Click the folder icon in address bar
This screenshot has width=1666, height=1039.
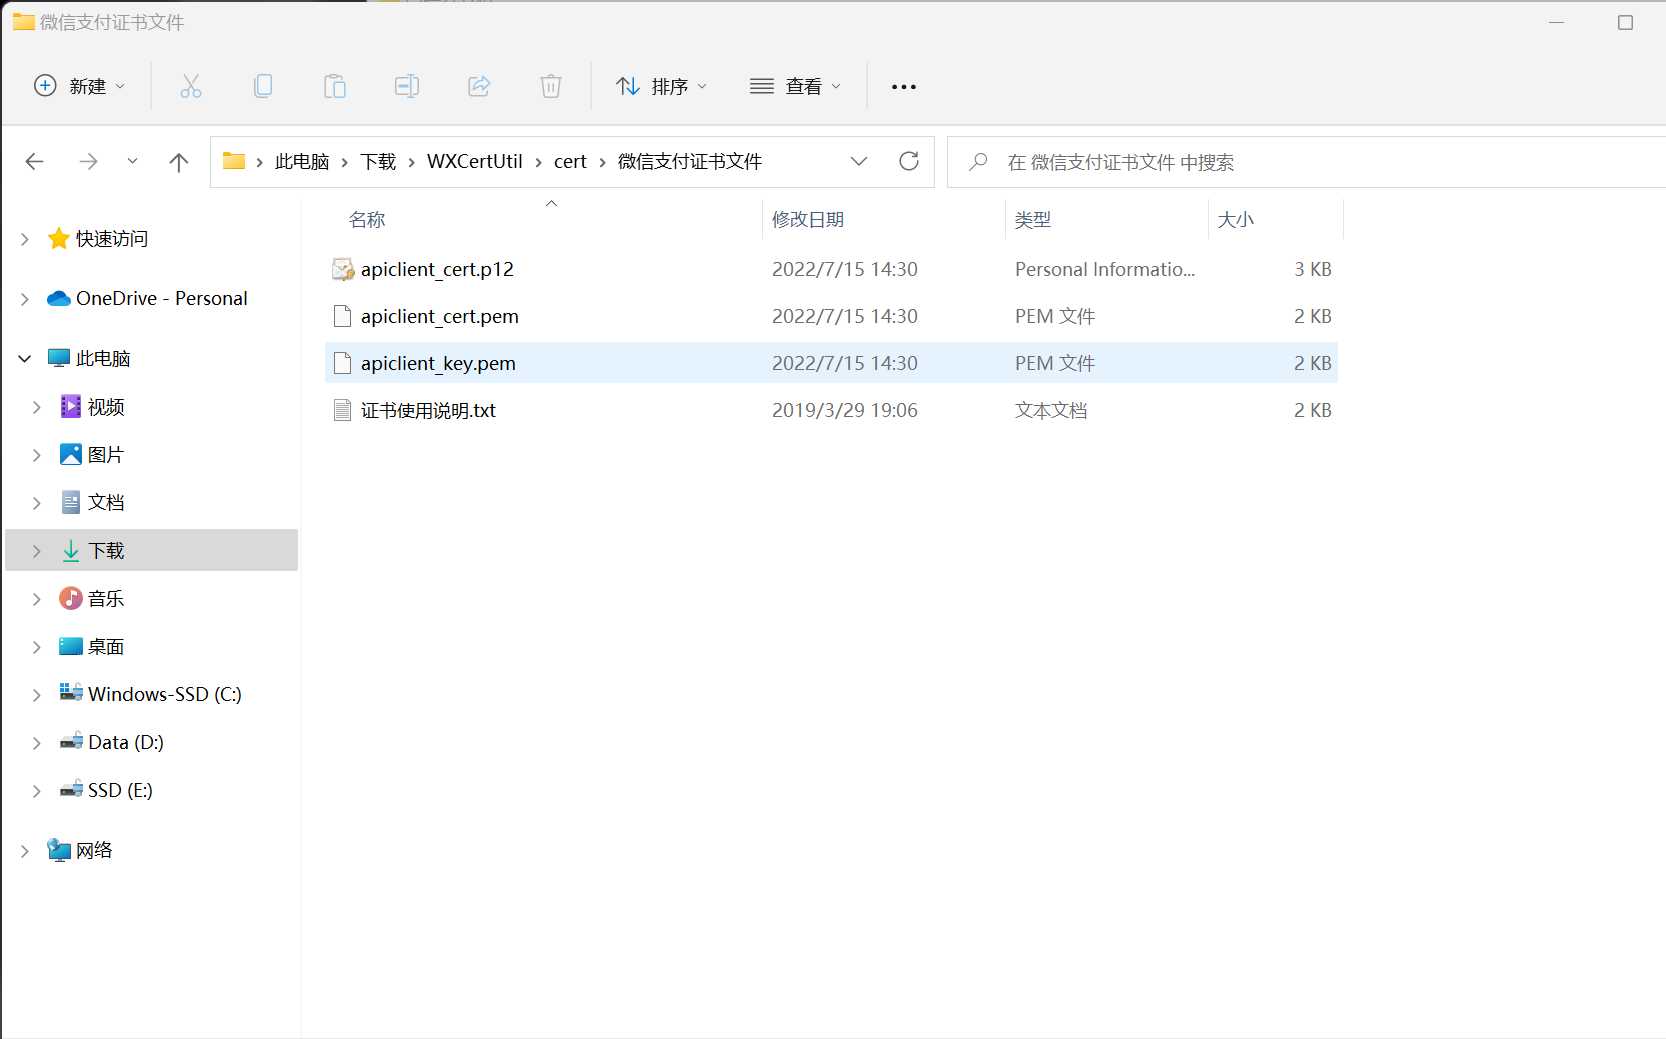pyautogui.click(x=234, y=161)
